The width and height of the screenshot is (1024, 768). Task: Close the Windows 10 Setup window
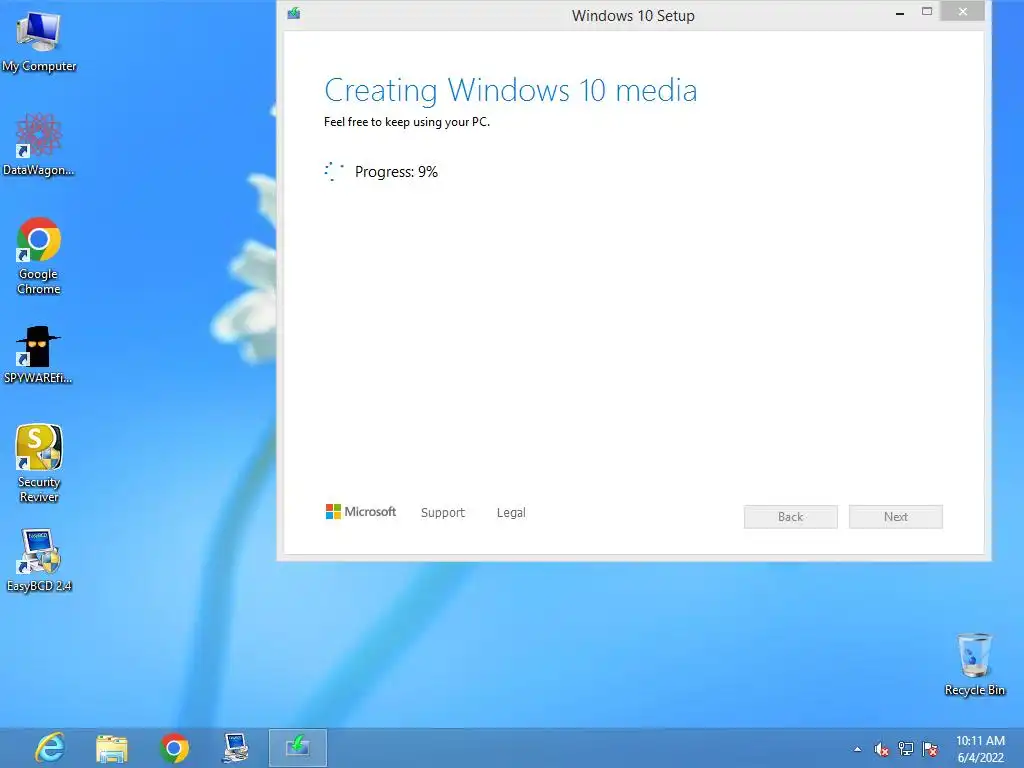pyautogui.click(x=963, y=12)
